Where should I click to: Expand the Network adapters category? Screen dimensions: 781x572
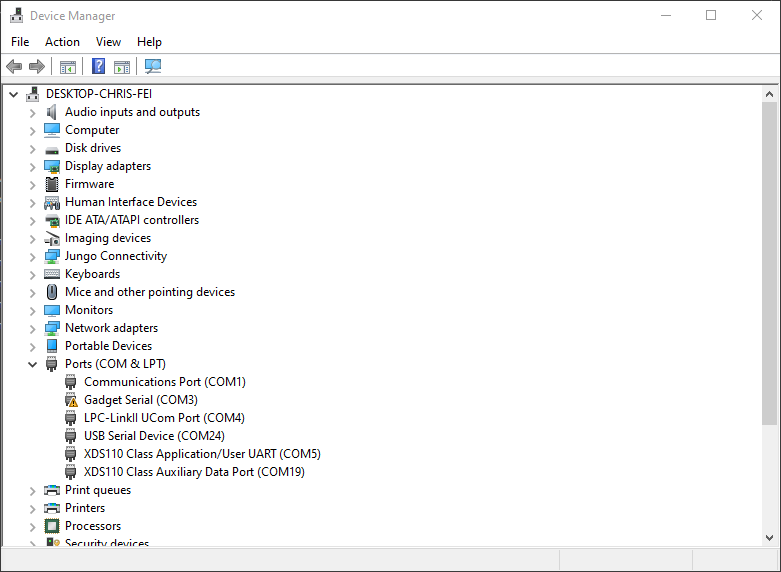[x=32, y=329]
